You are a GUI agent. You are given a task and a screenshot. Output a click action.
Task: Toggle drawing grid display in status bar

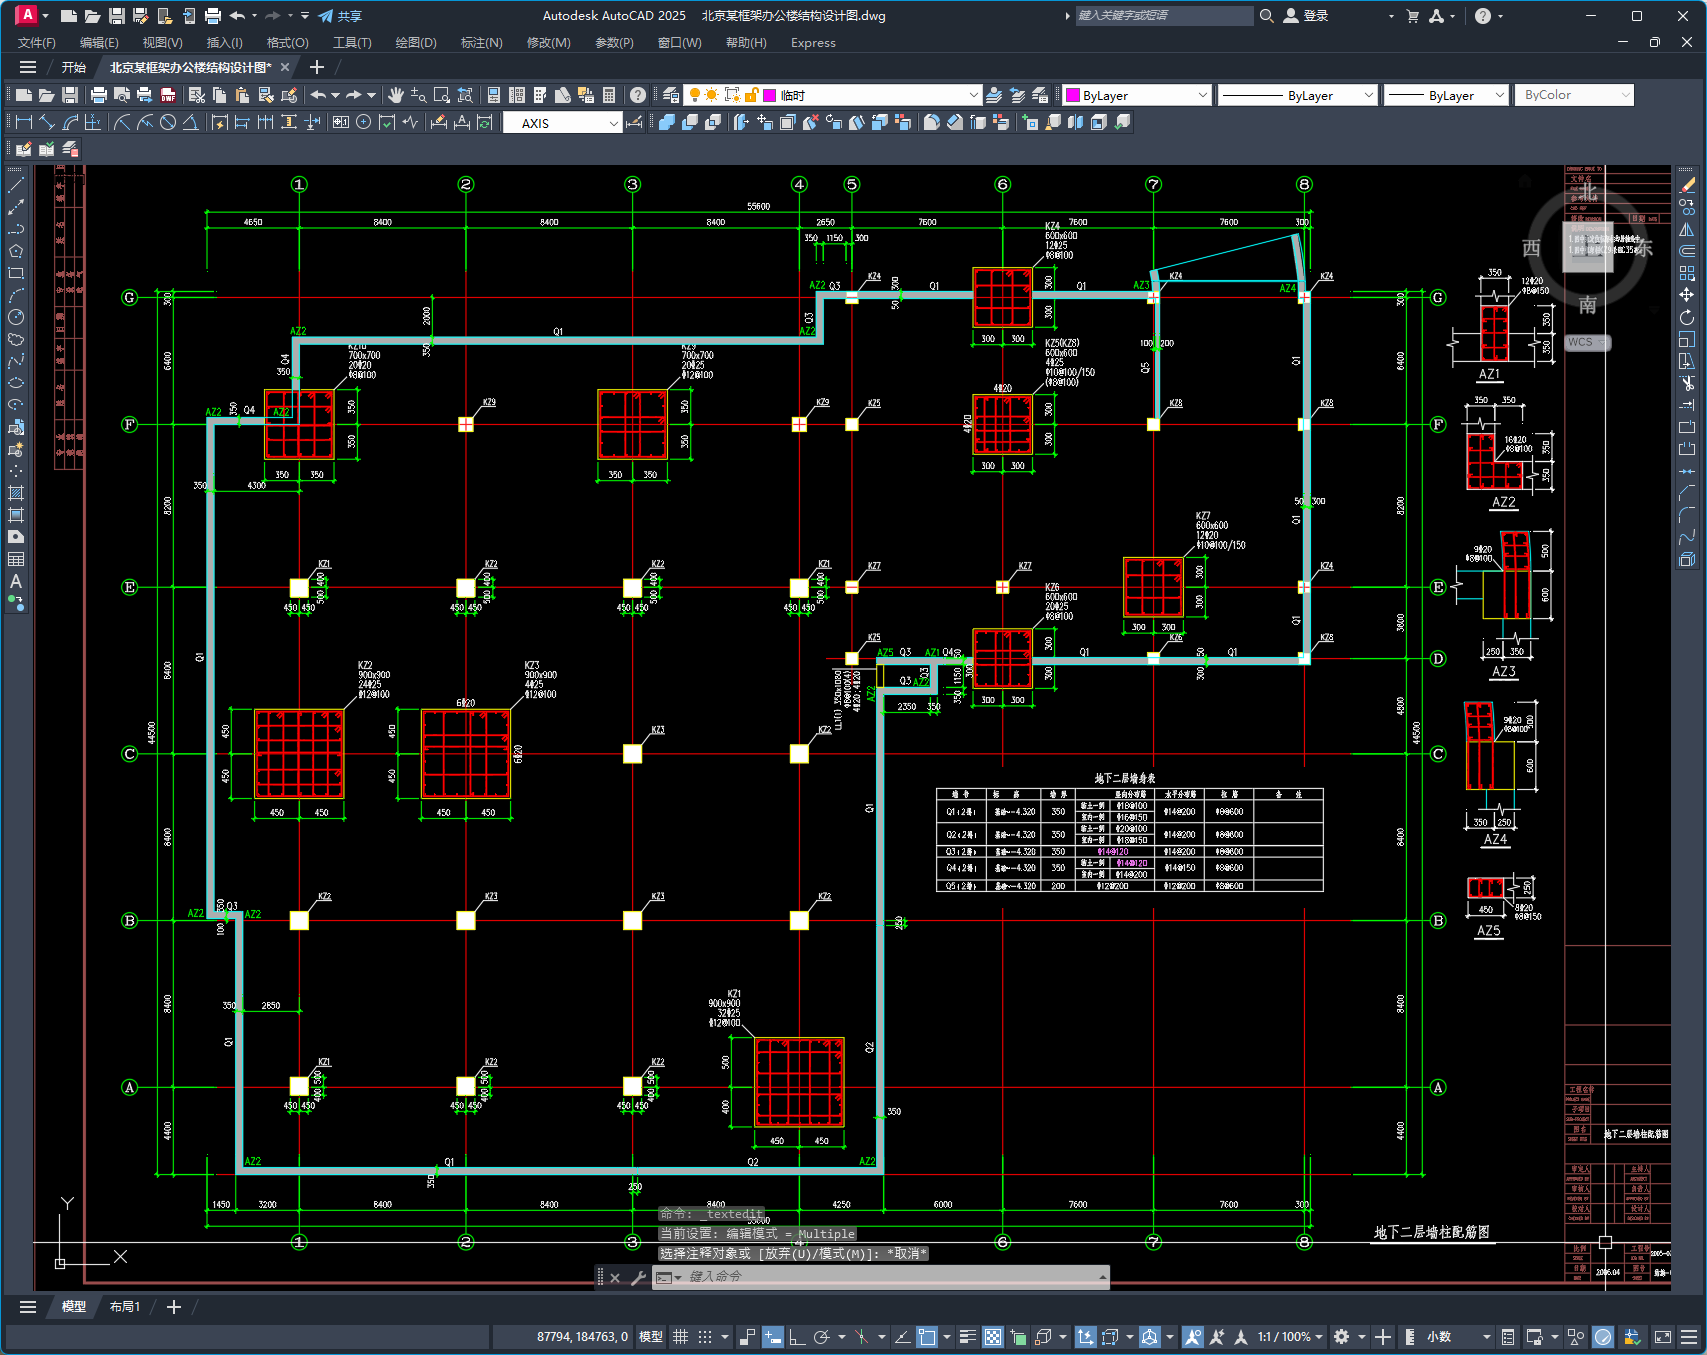tap(680, 1337)
